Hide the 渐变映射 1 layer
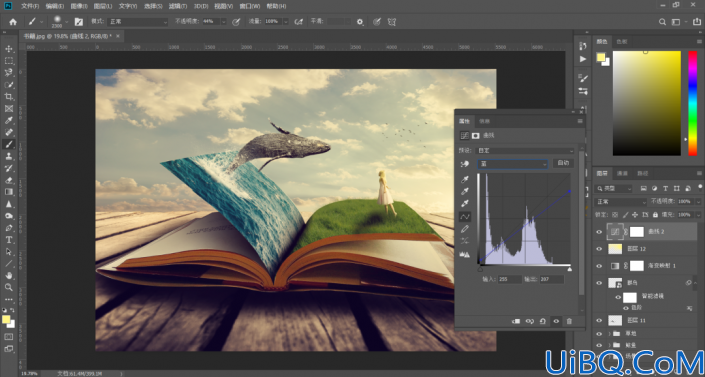The image size is (705, 377). tap(599, 266)
